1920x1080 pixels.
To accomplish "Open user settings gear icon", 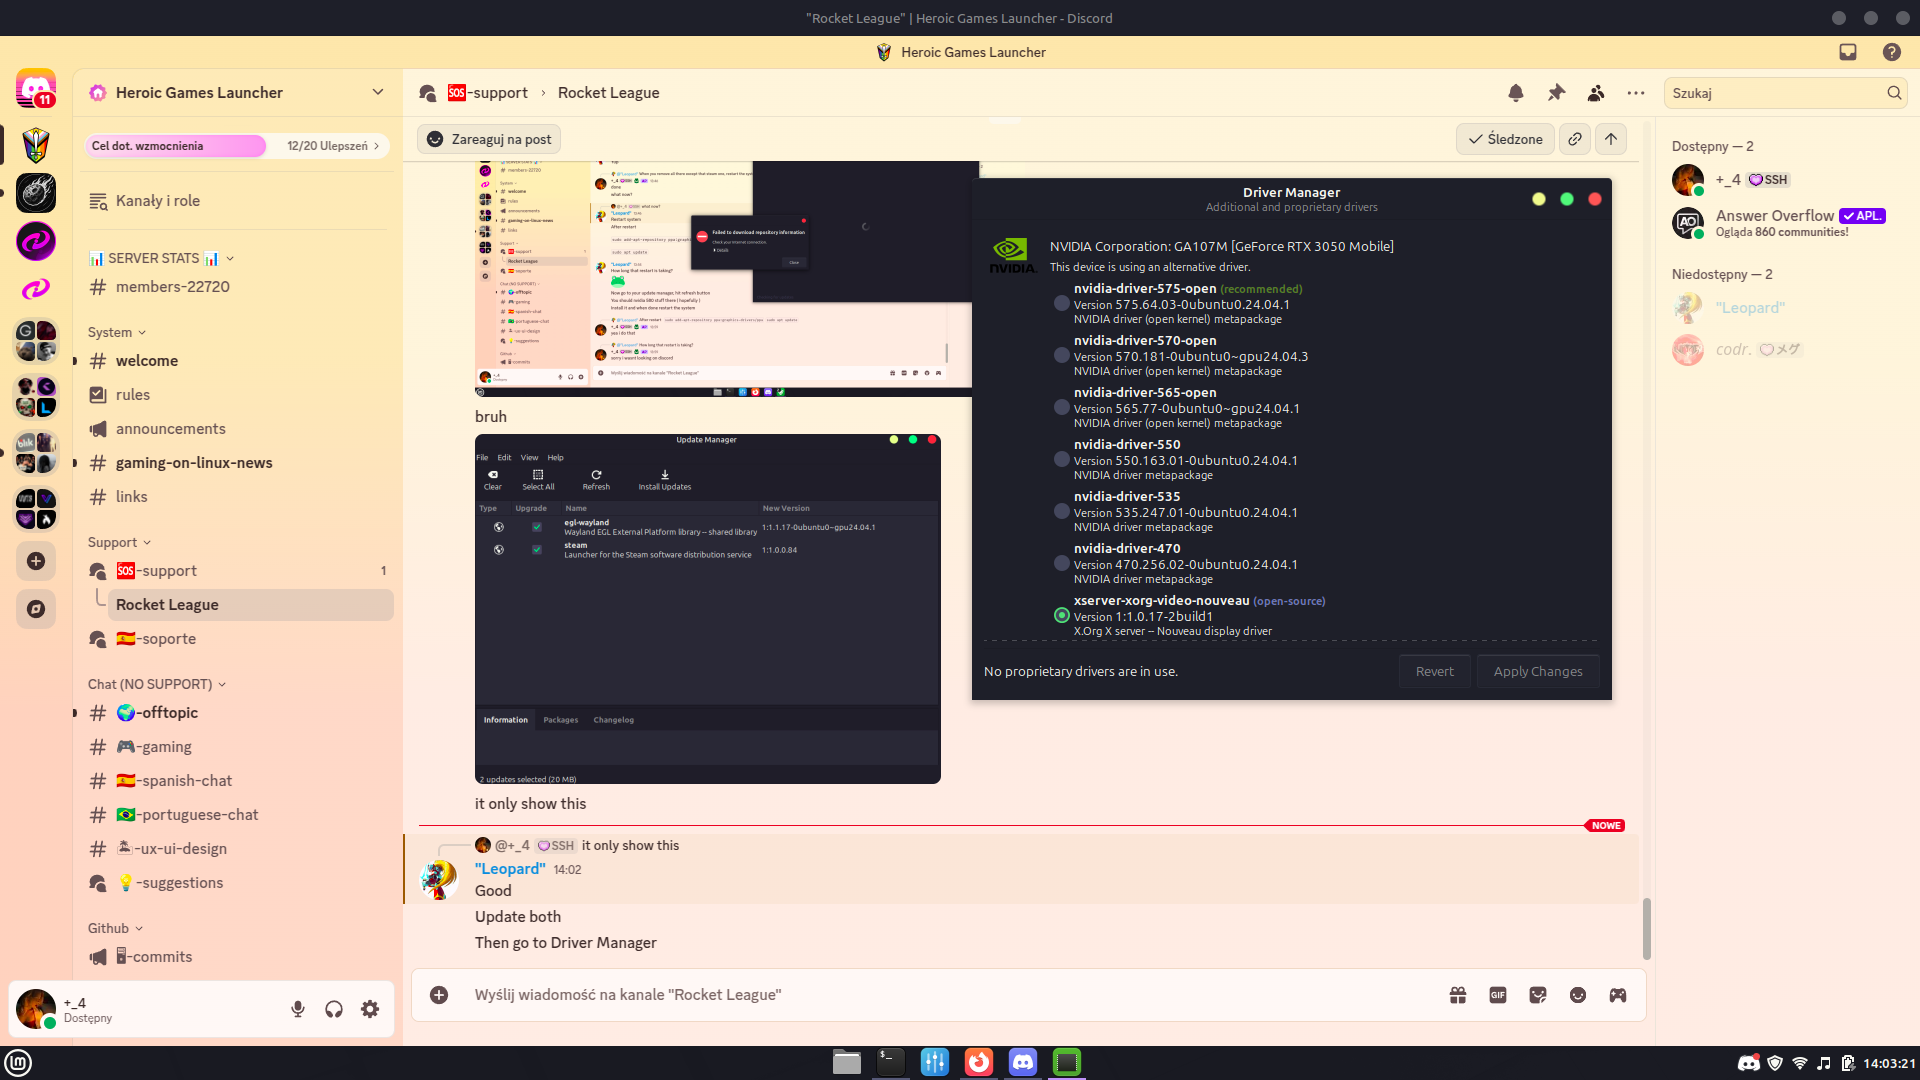I will click(370, 1009).
